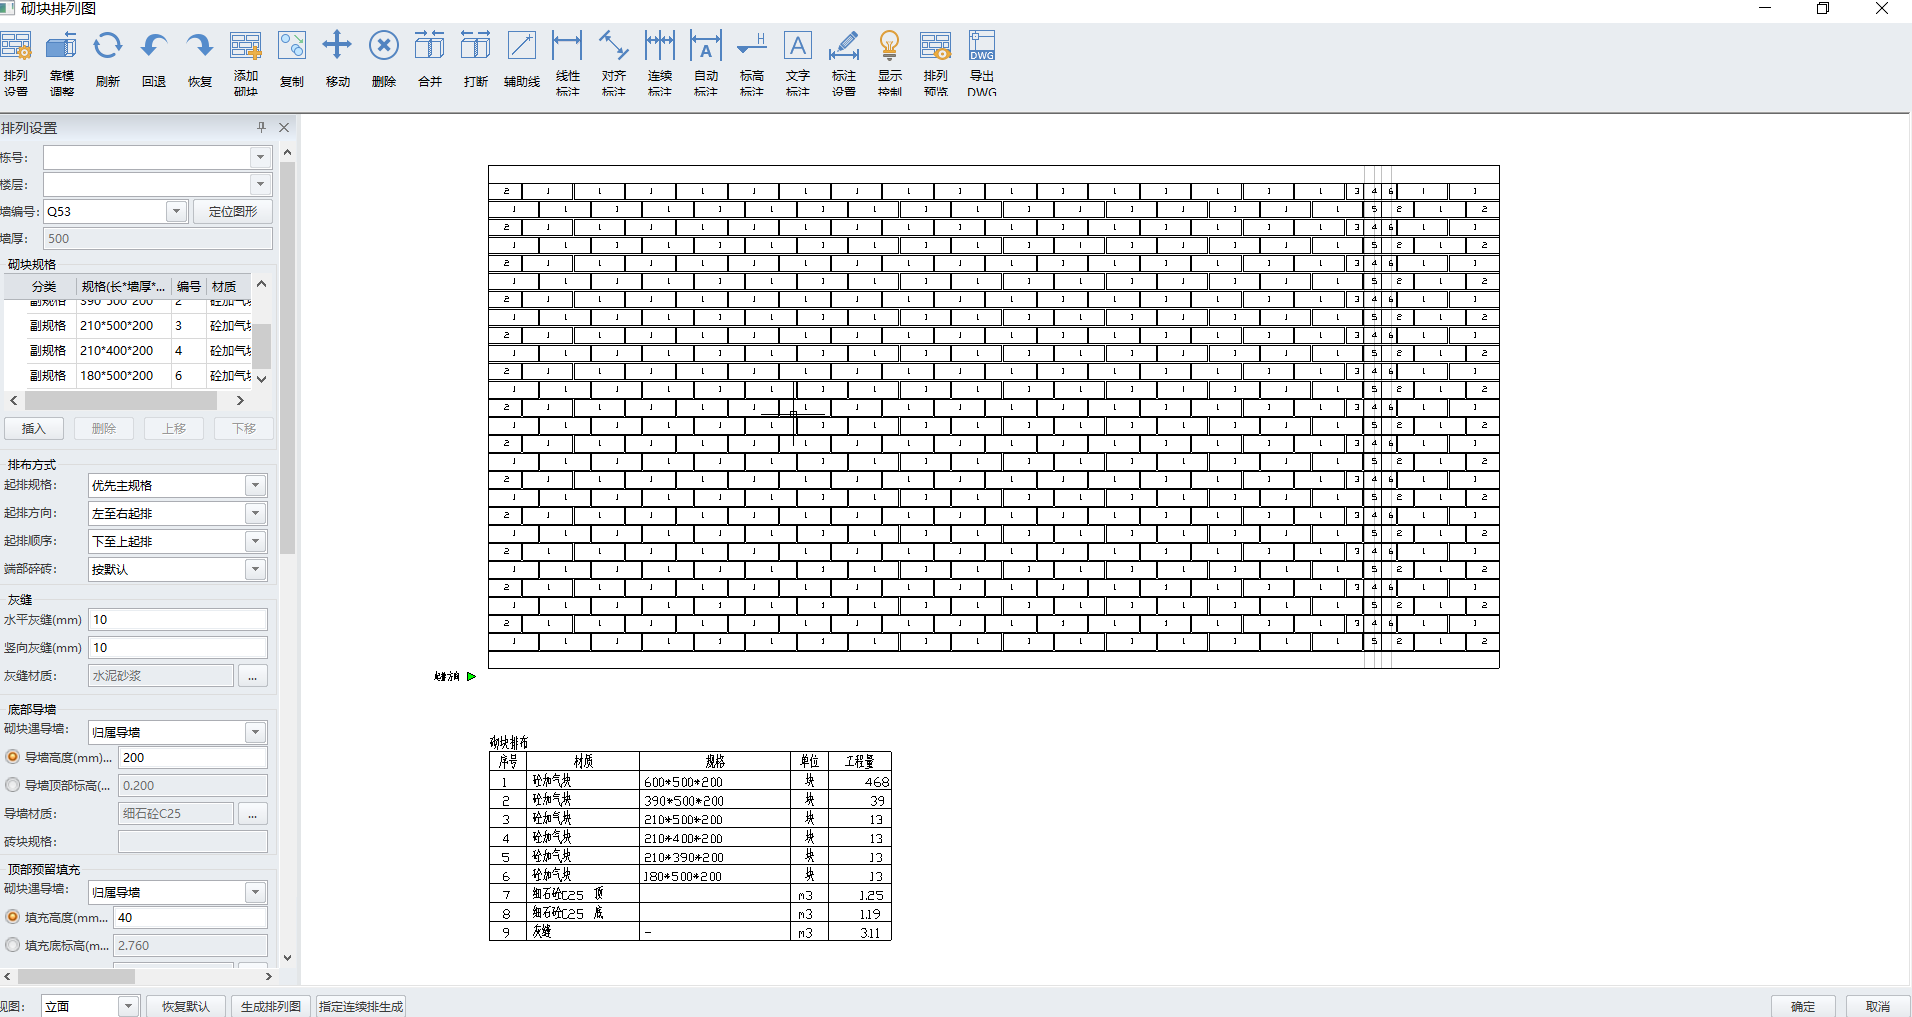Select the 辅助线 guide line tool
Viewport: 1912px width, 1017px height.
pyautogui.click(x=522, y=60)
